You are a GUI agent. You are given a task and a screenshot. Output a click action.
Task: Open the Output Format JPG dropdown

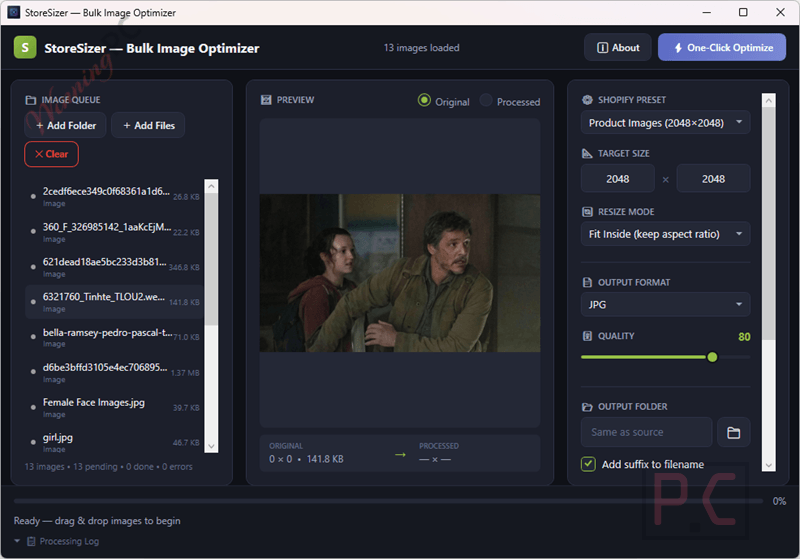tap(665, 304)
